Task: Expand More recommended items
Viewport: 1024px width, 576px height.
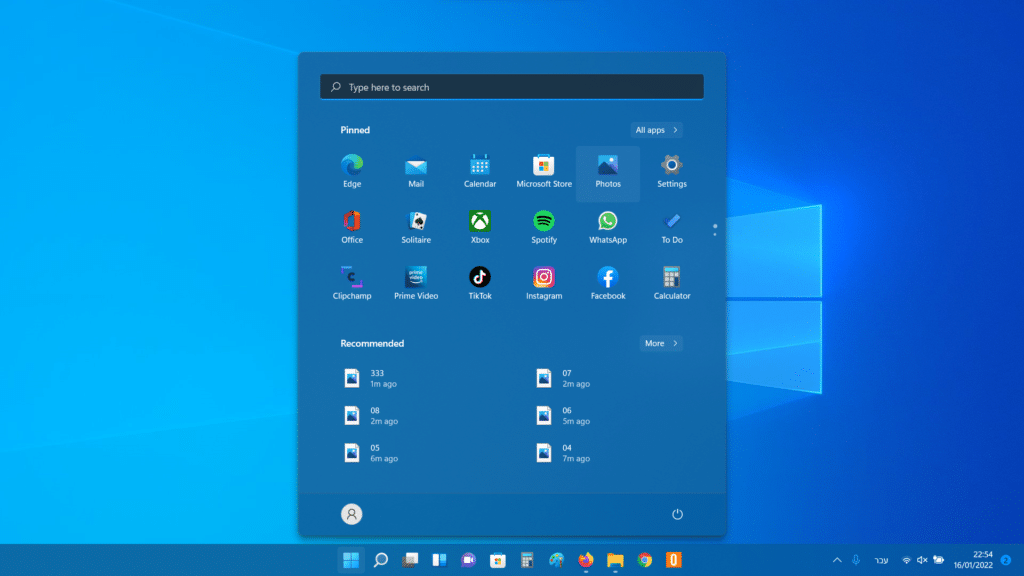Action: (661, 343)
